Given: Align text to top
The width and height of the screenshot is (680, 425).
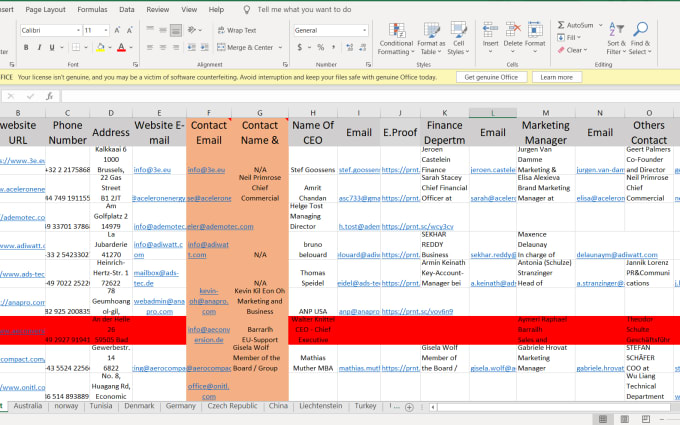Looking at the screenshot, I should click(150, 30).
